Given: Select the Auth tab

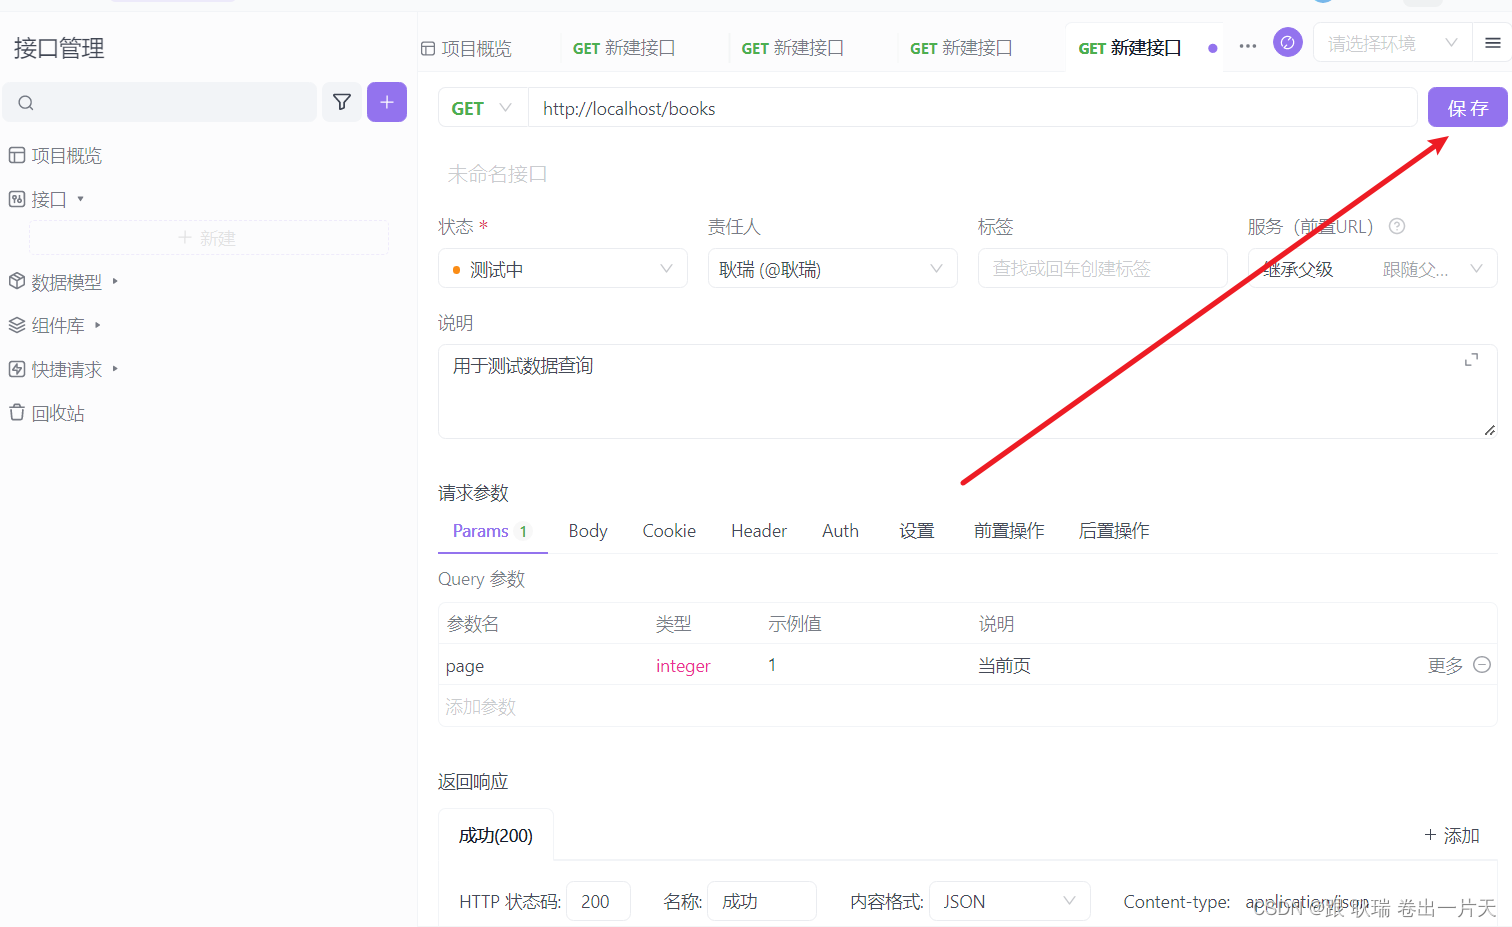Looking at the screenshot, I should click(840, 531).
